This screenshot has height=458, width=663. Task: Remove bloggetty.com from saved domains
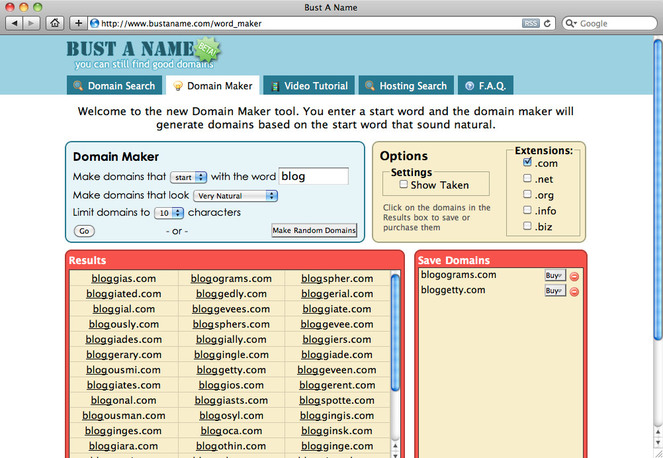click(574, 292)
